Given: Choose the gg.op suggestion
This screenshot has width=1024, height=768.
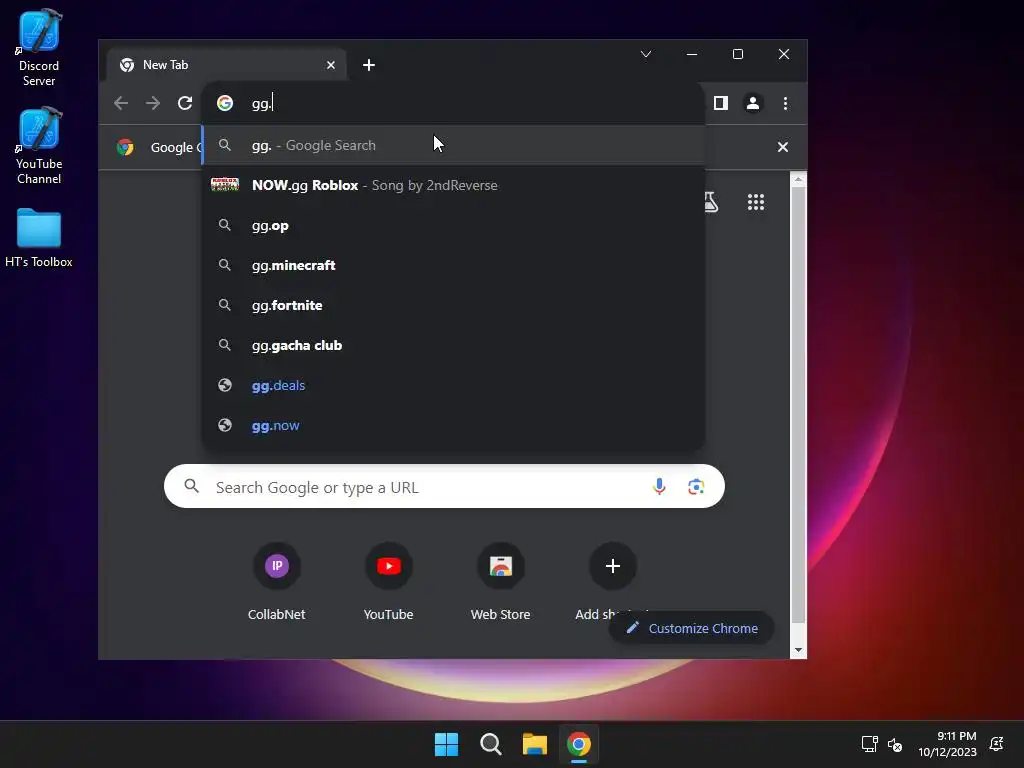Looking at the screenshot, I should pos(453,225).
